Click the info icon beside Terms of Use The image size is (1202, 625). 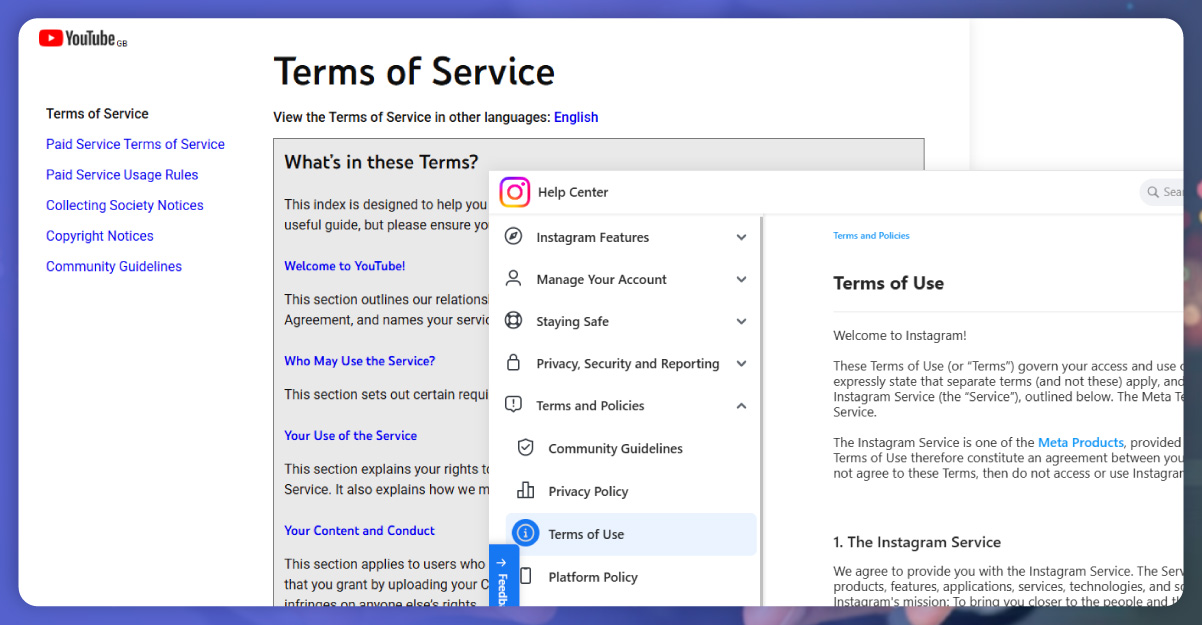click(x=525, y=534)
